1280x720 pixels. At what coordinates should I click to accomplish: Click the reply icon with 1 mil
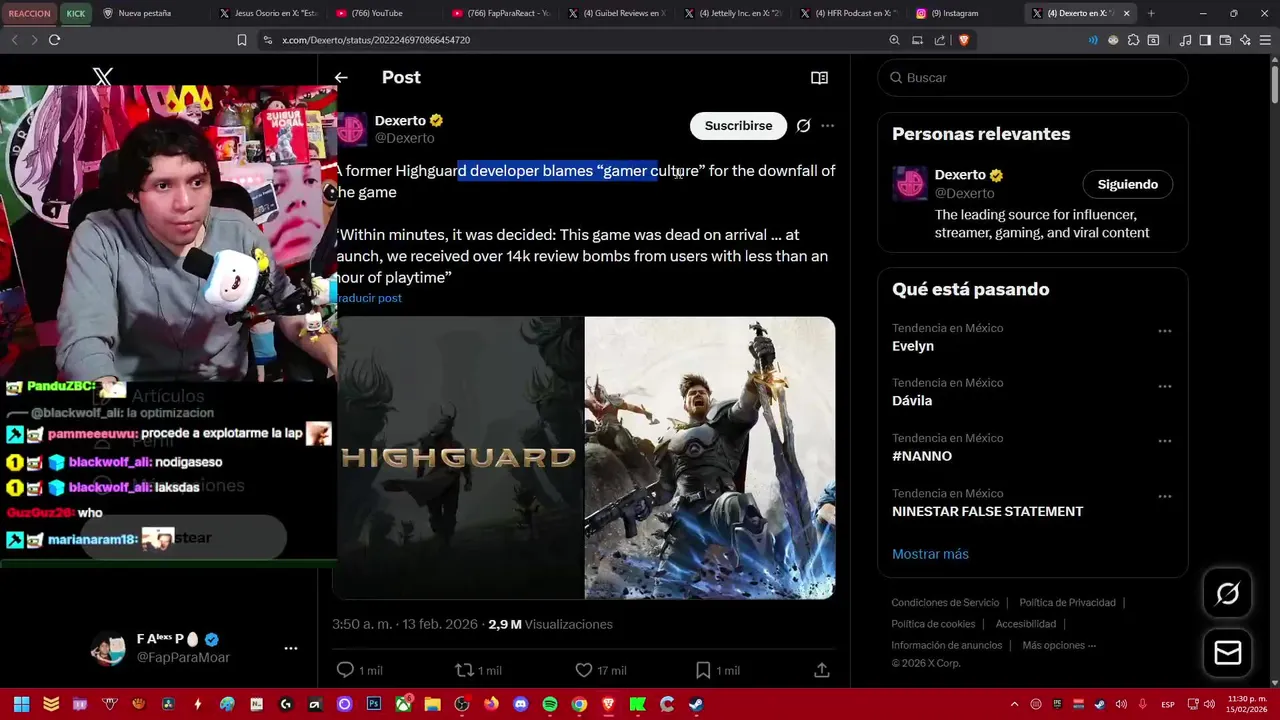[x=345, y=670]
